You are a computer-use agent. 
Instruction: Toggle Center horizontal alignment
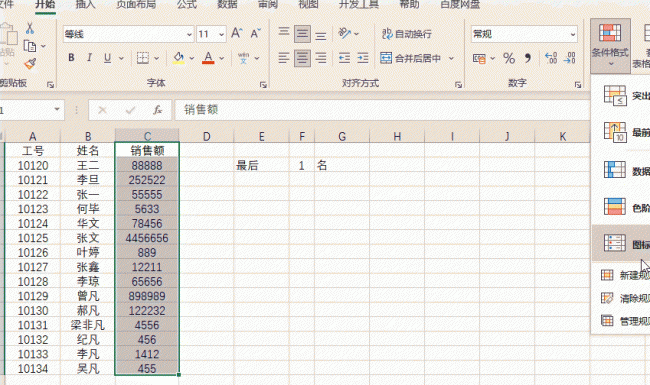coord(302,58)
